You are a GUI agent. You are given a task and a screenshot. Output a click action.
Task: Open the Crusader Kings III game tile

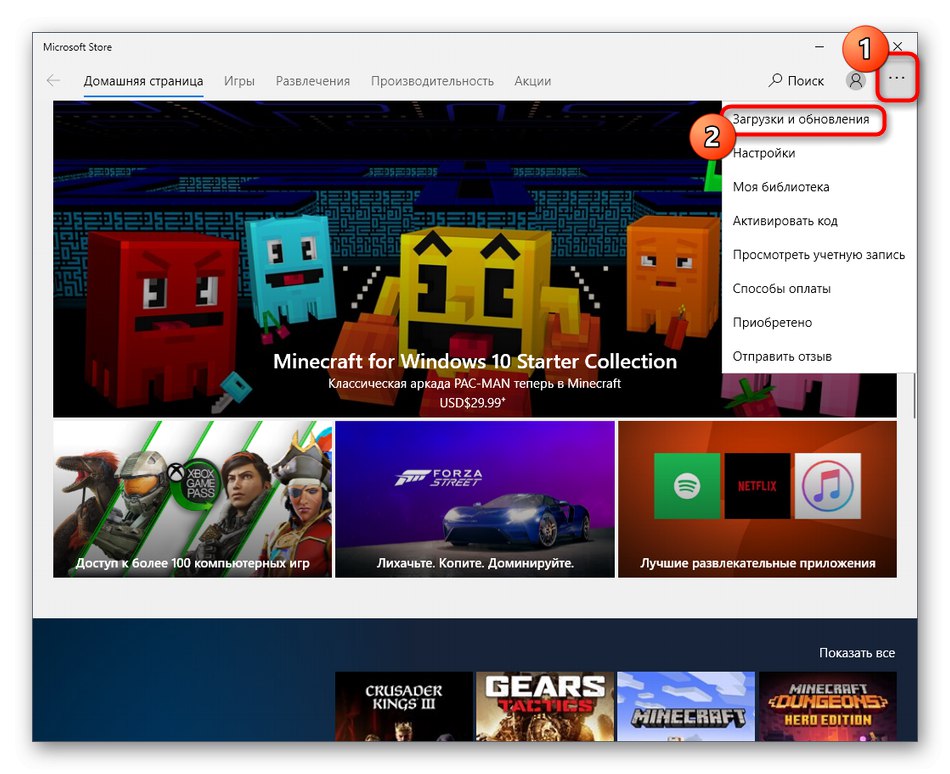pyautogui.click(x=404, y=706)
